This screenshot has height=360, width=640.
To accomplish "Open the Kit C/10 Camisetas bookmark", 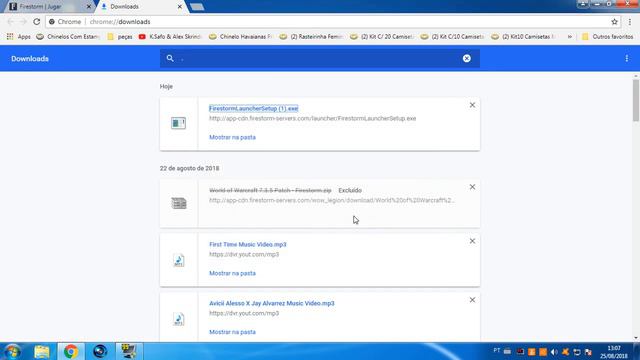I will click(x=452, y=37).
